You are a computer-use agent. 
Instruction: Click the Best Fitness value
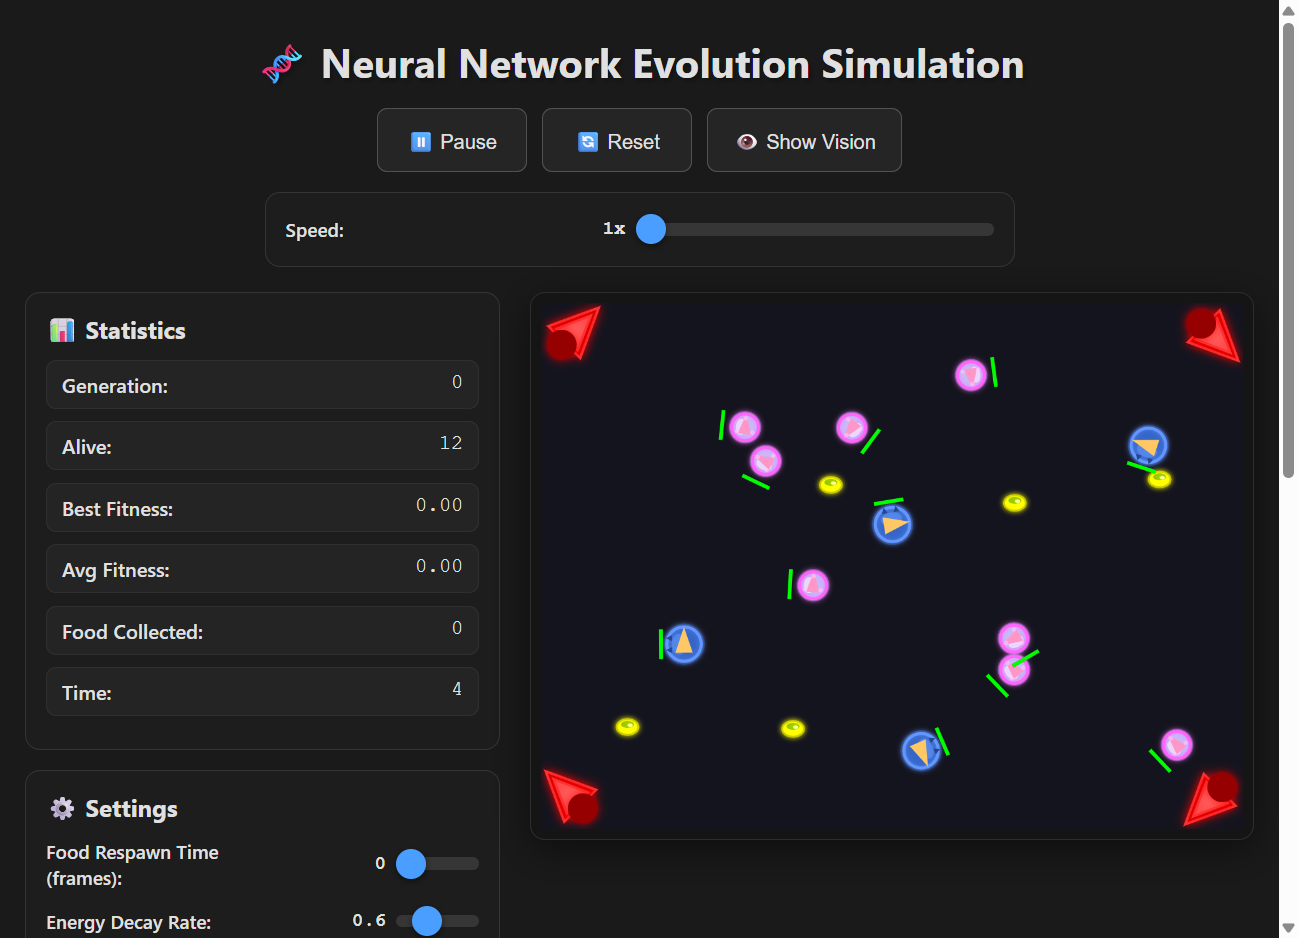coord(438,504)
